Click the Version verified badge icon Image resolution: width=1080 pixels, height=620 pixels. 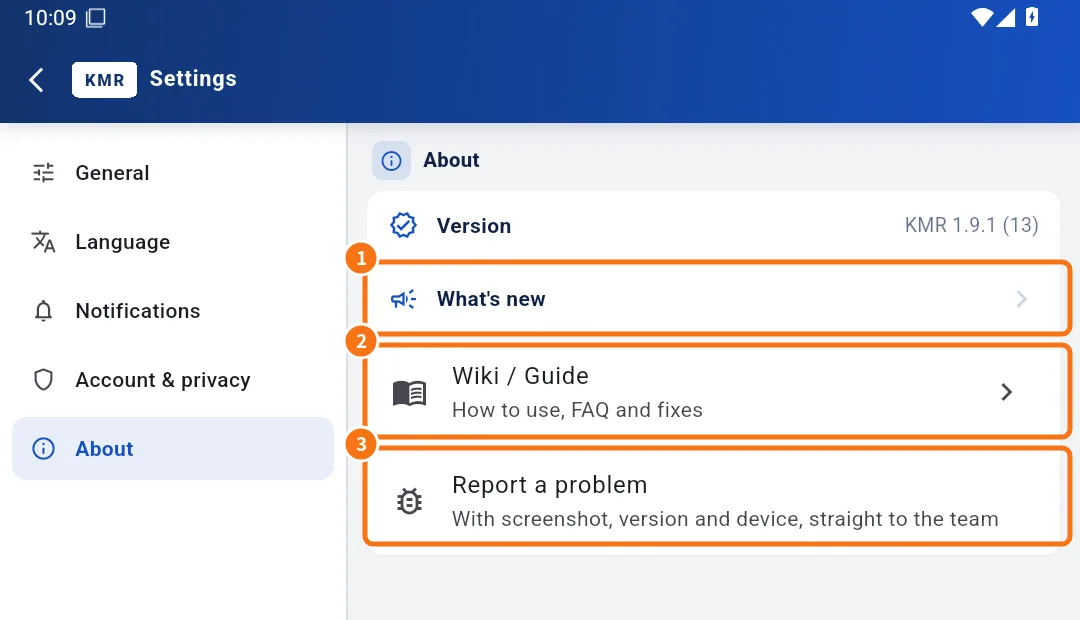click(404, 225)
